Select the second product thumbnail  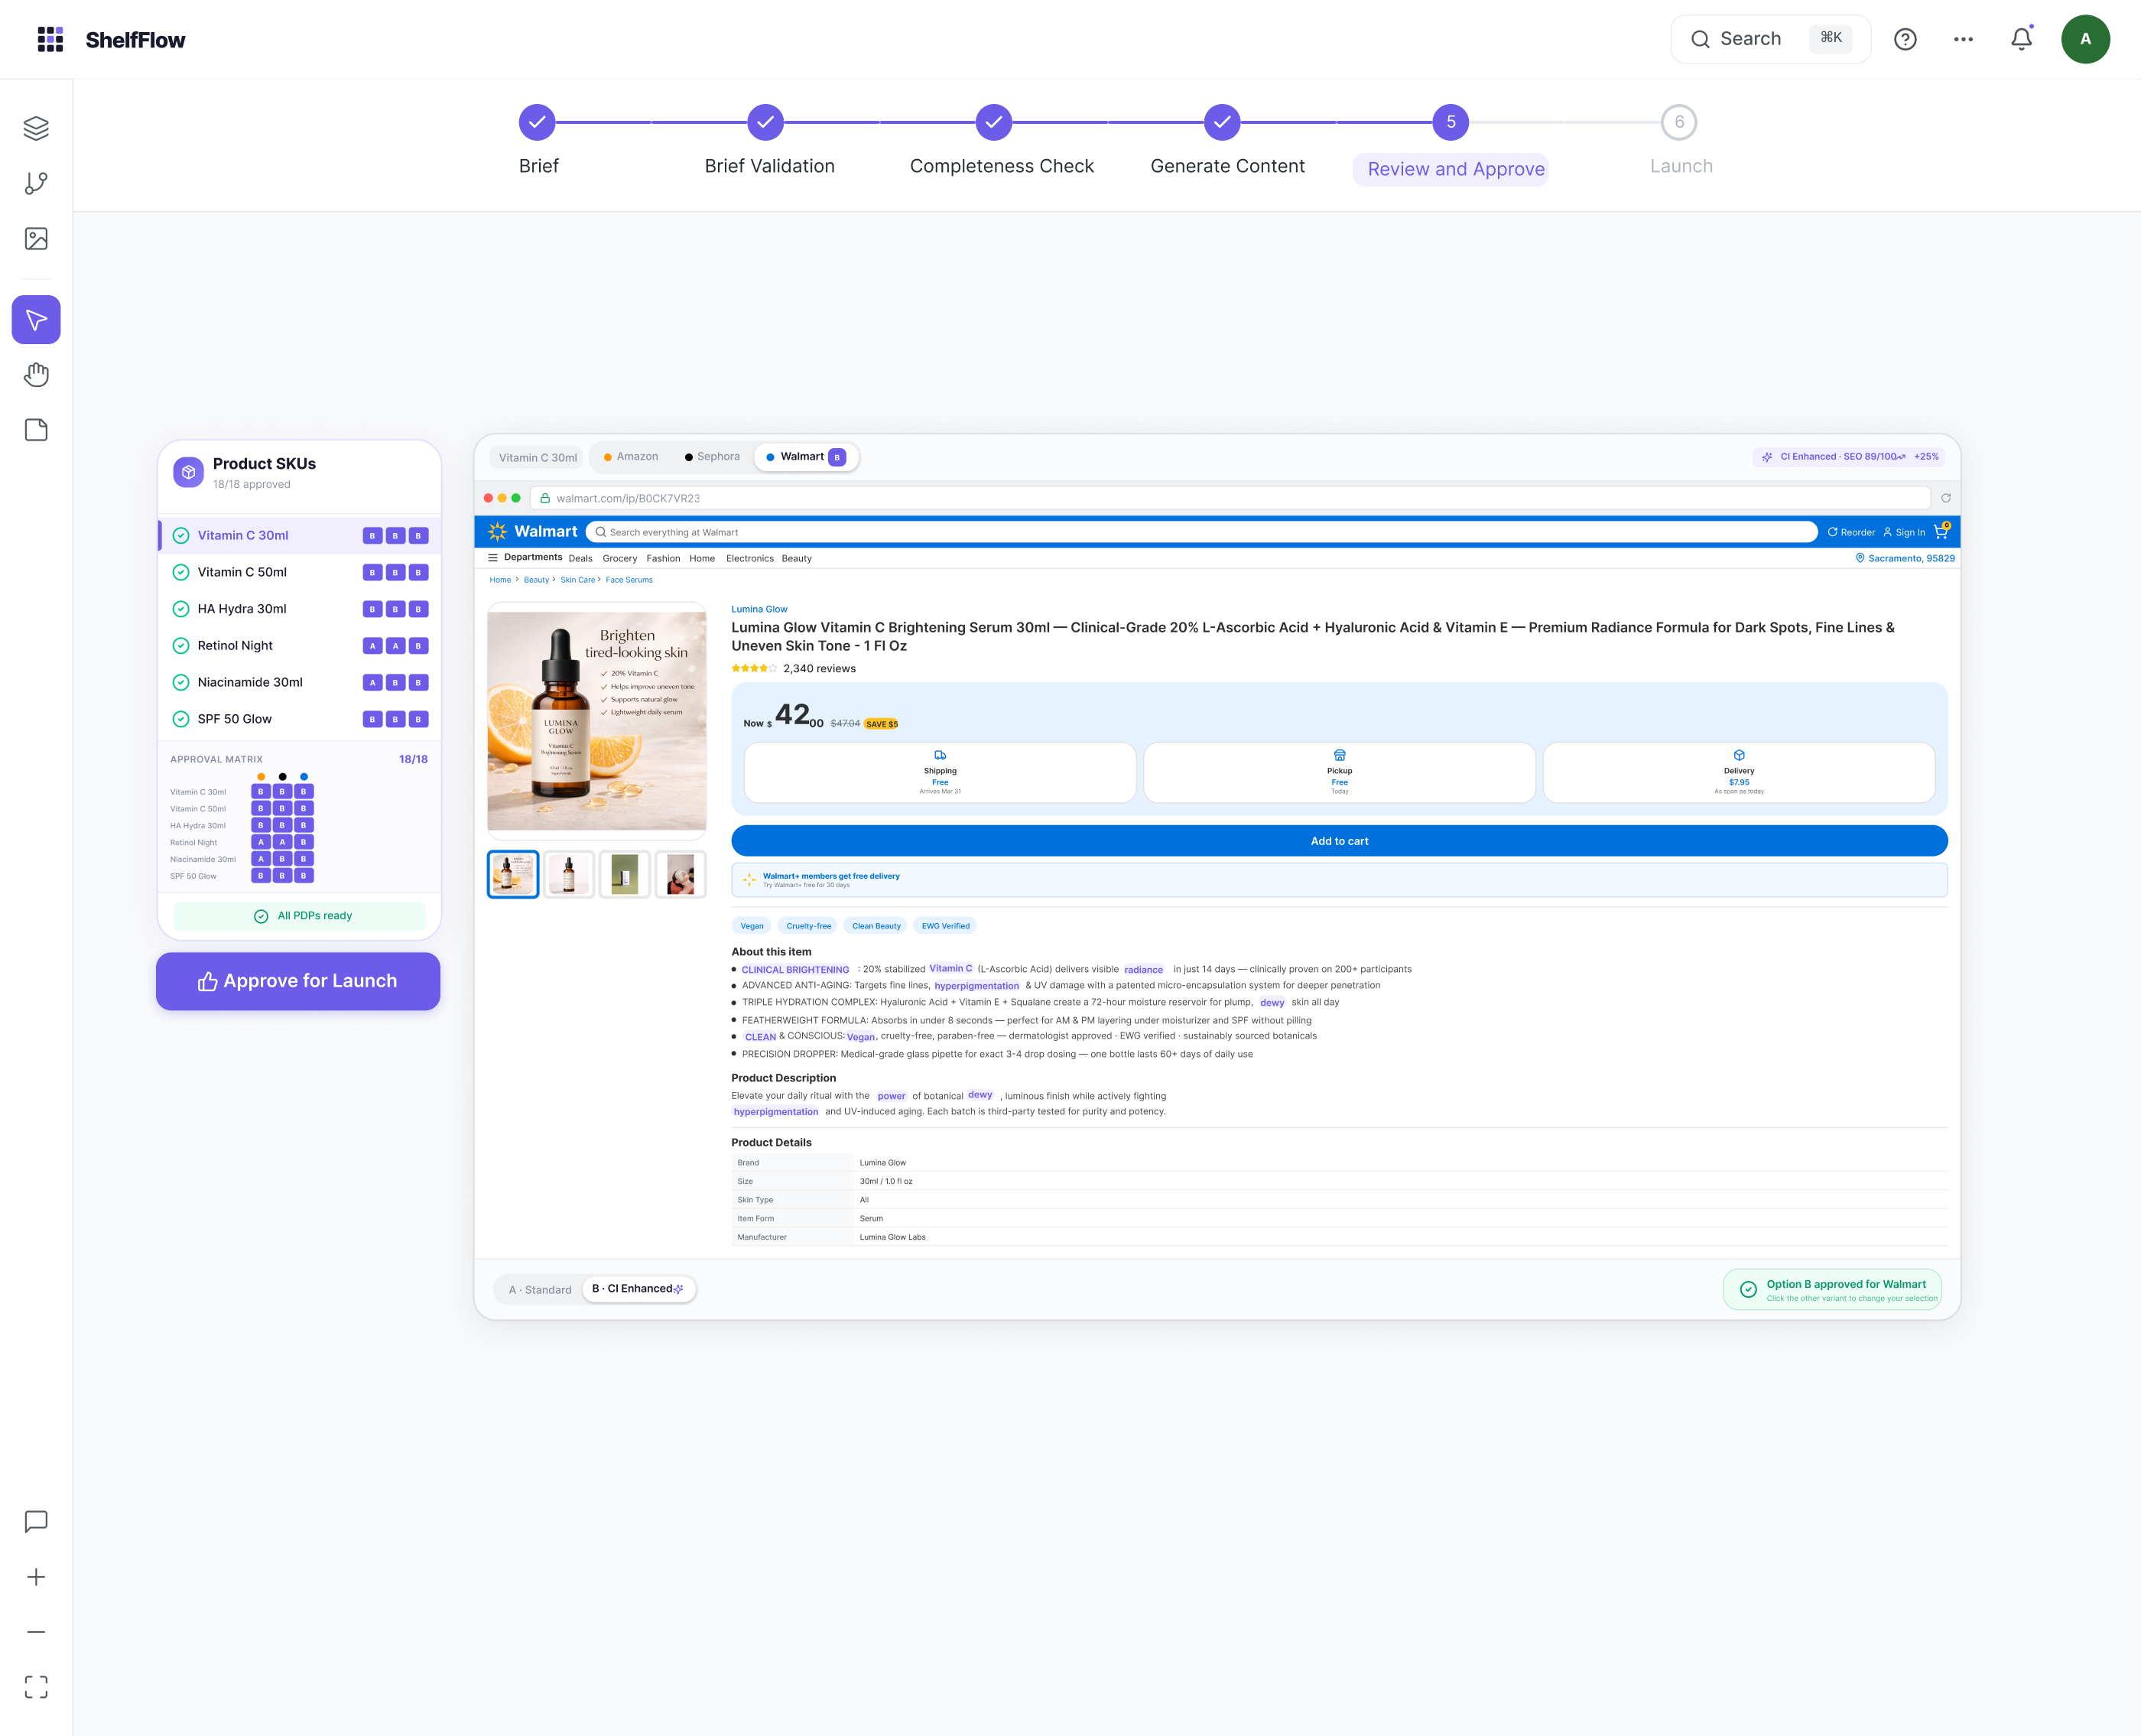point(569,874)
